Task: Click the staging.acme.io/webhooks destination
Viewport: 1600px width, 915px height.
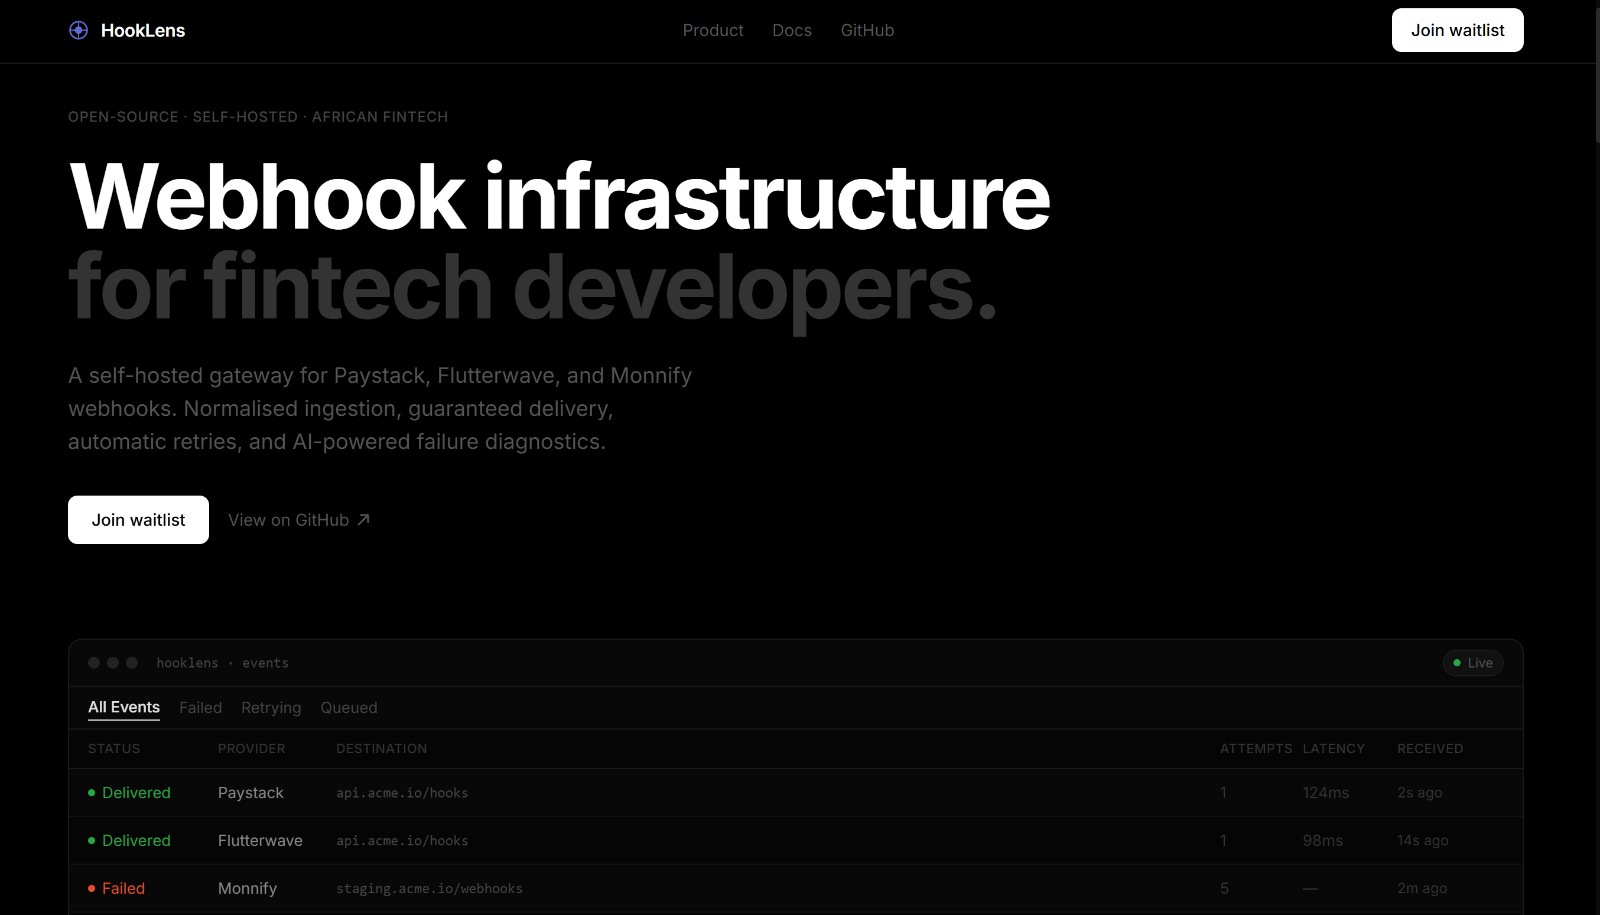Action: [429, 889]
